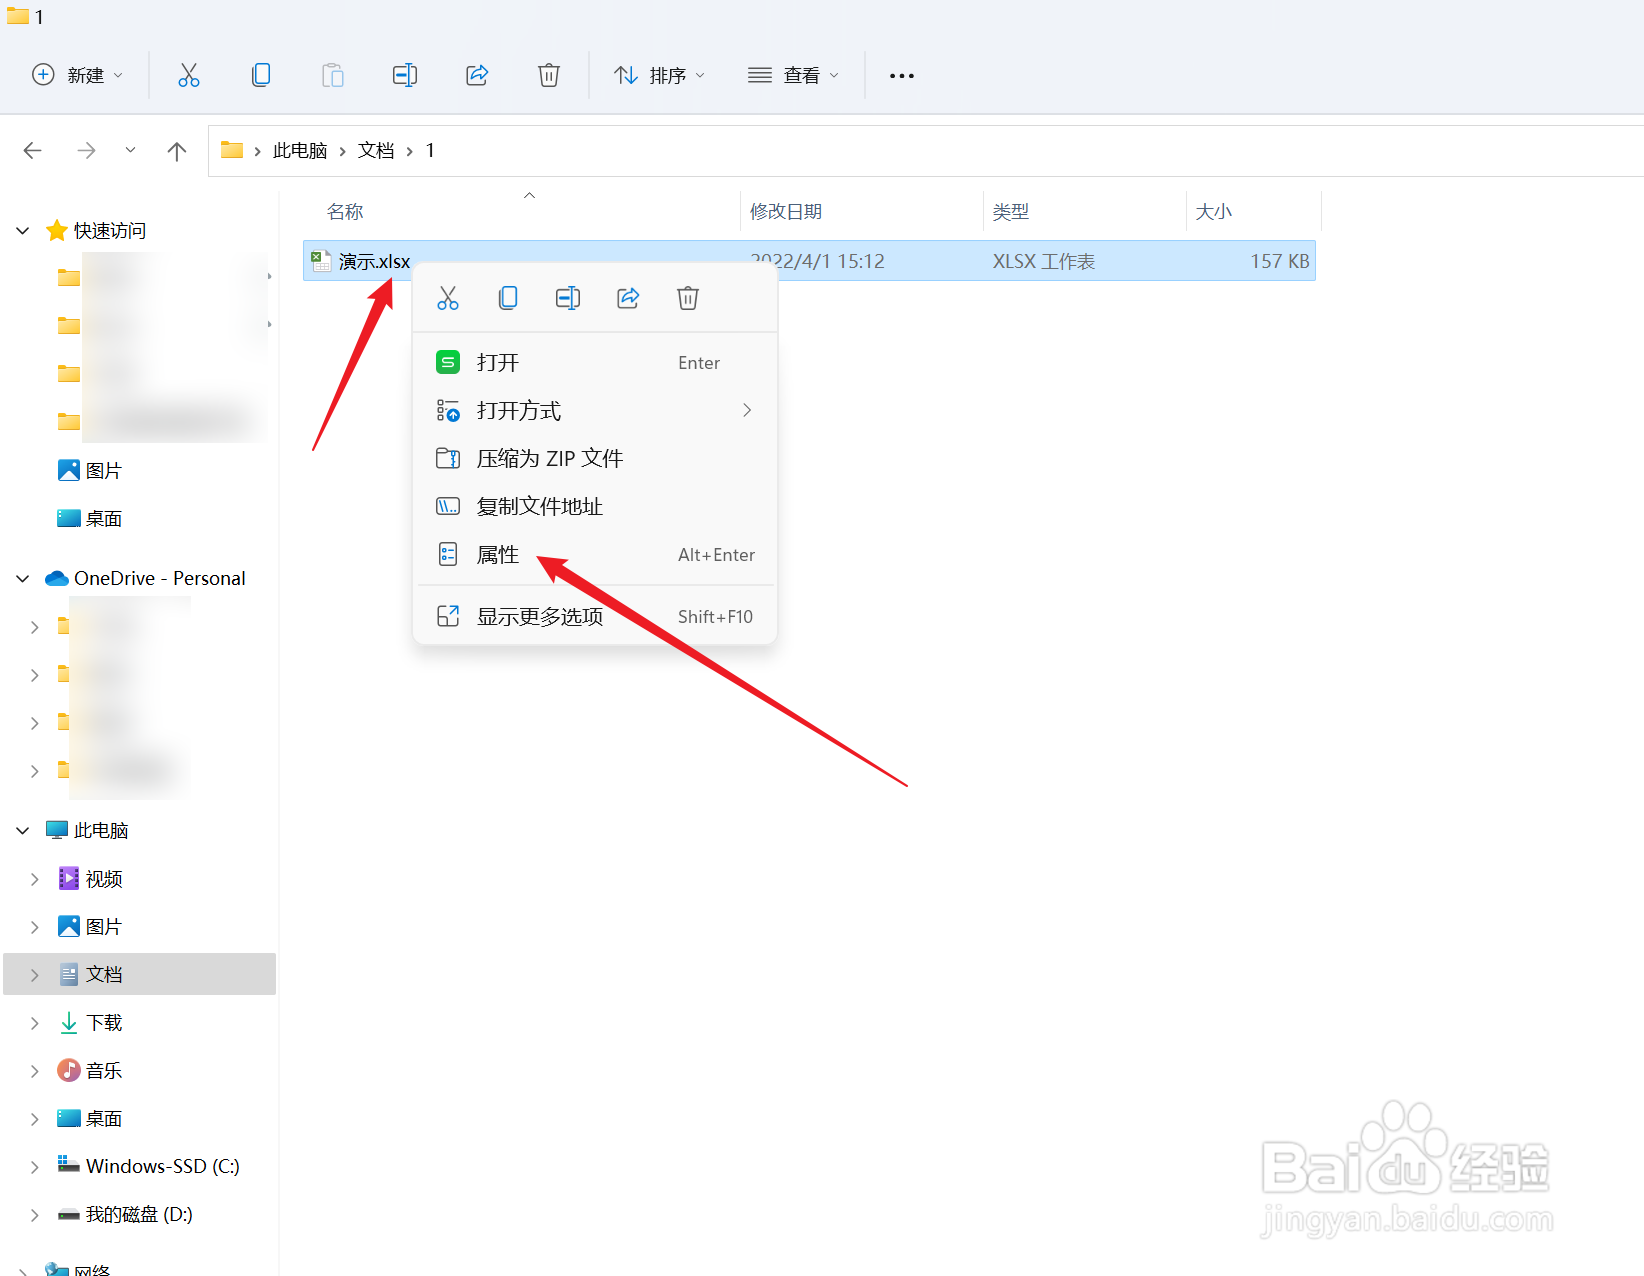Cut the file via context menu scissors
This screenshot has width=1644, height=1276.
point(448,298)
